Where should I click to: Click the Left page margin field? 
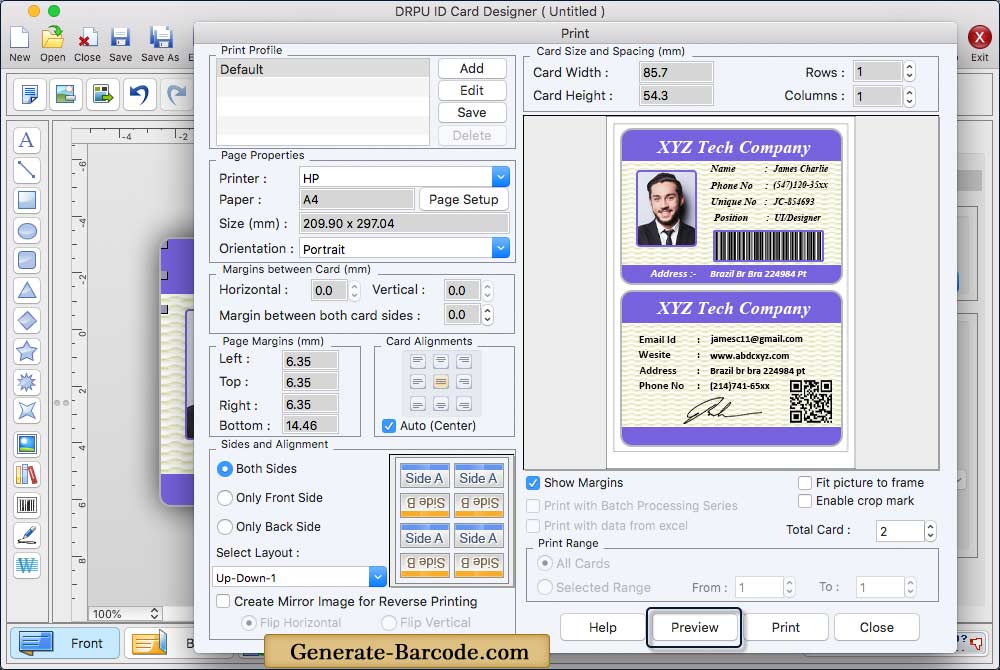tap(310, 361)
